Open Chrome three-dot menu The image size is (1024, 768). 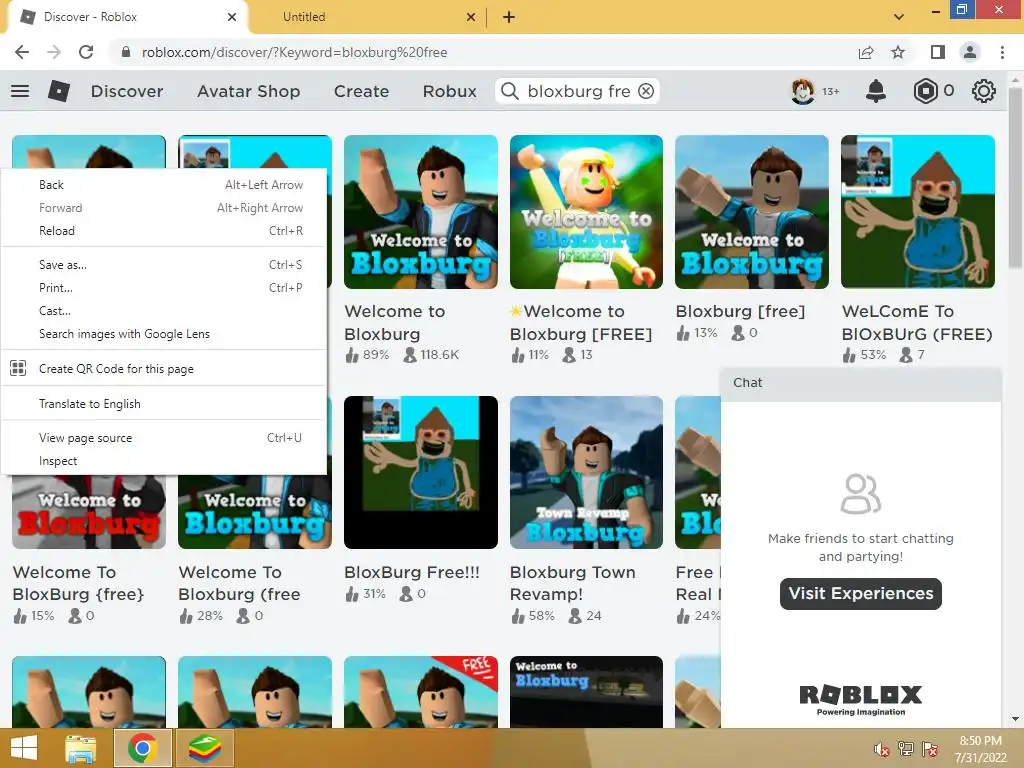[1002, 52]
